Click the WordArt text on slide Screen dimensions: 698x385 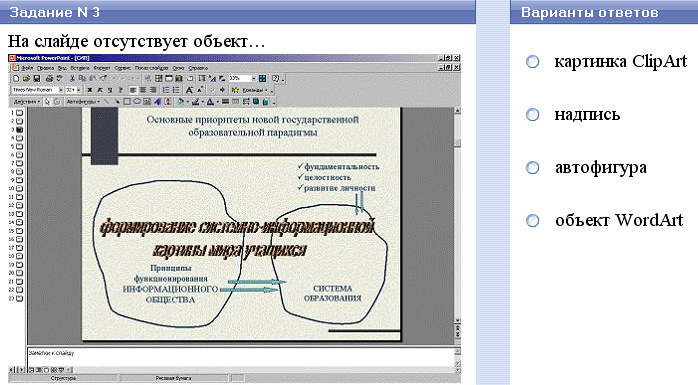pos(236,239)
